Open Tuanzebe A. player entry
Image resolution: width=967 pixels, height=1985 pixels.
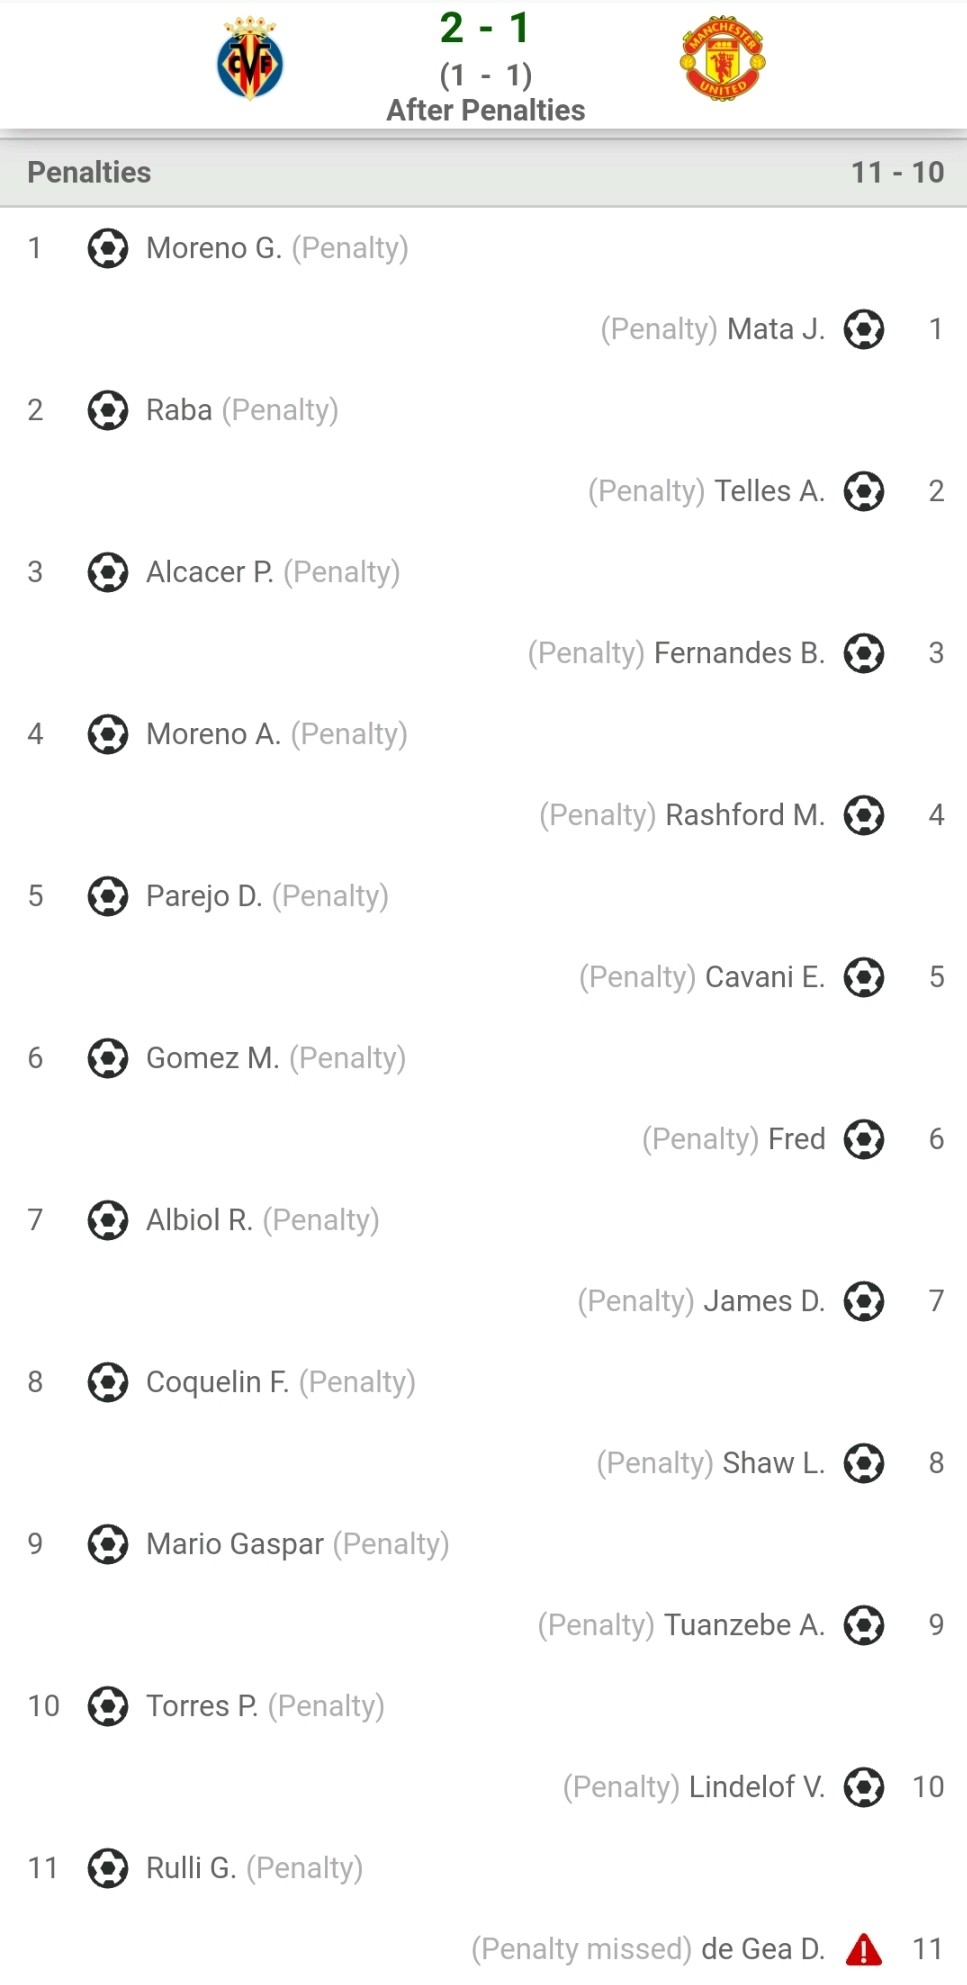[744, 1625]
